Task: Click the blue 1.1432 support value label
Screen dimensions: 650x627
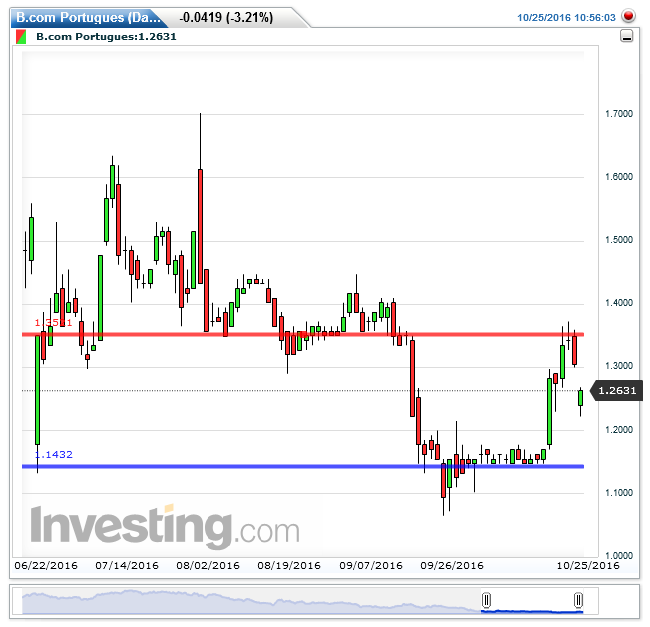Action: coord(53,455)
